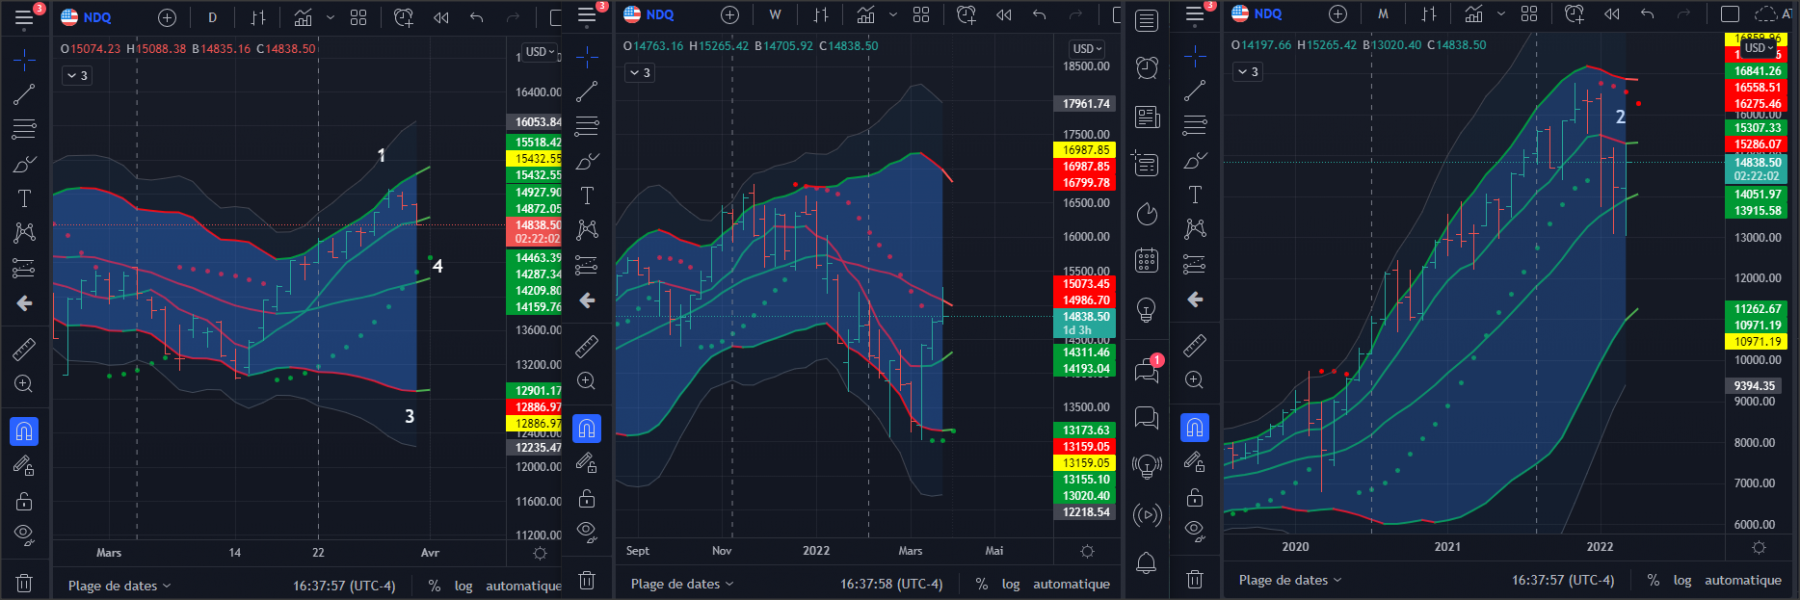This screenshot has width=1800, height=600.
Task: Delete drawings with trash icon in middle chart
Action: click(587, 580)
